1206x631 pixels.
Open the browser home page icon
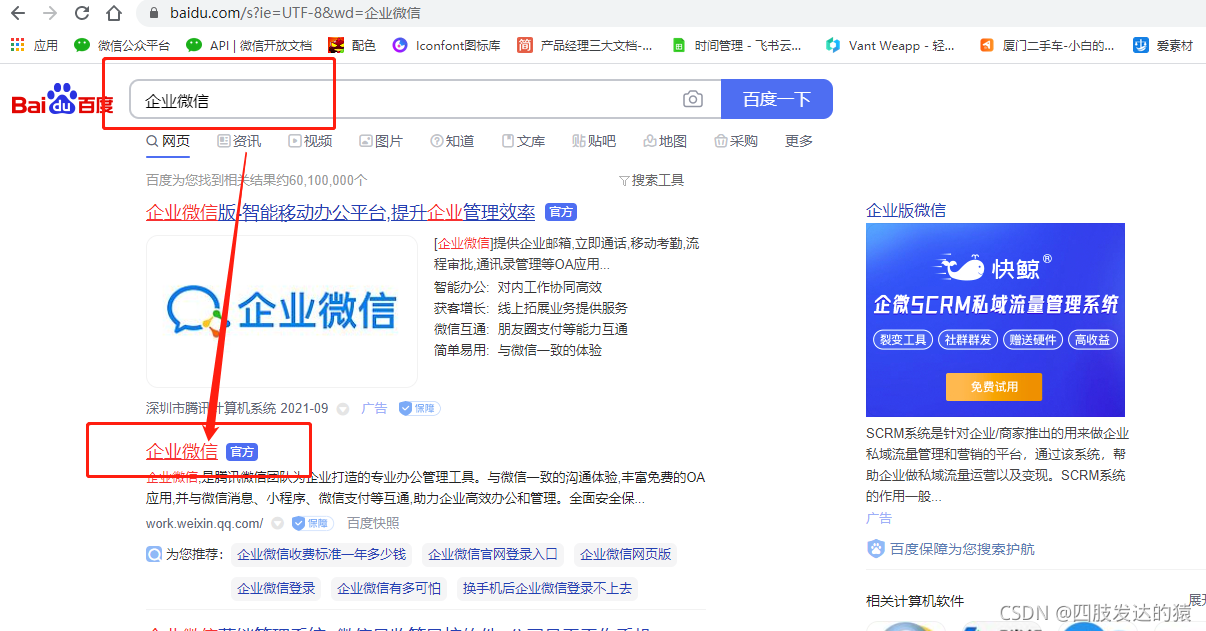114,13
